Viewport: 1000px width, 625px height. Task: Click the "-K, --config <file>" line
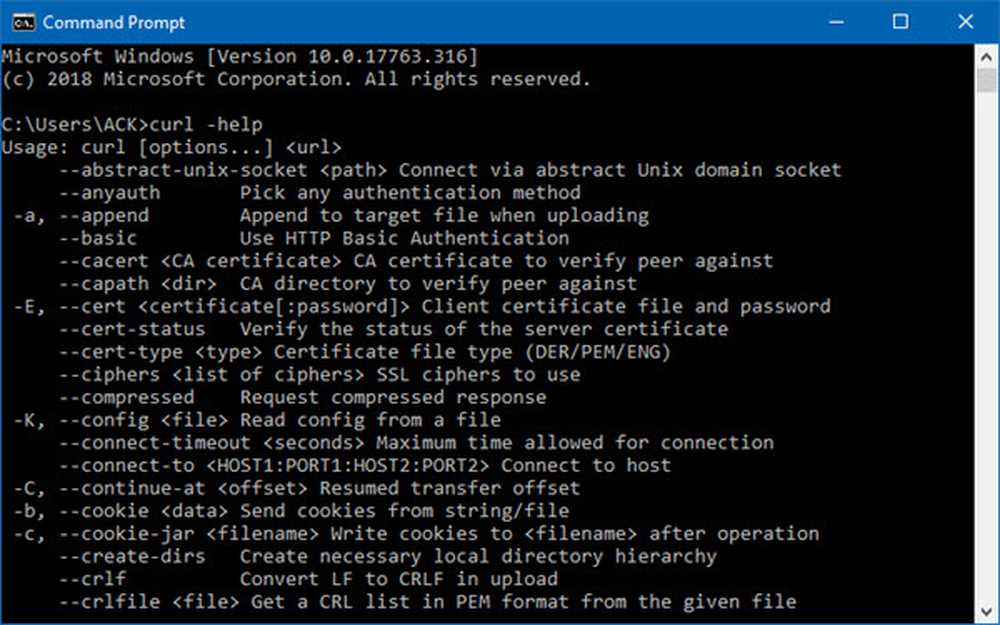pyautogui.click(x=257, y=420)
